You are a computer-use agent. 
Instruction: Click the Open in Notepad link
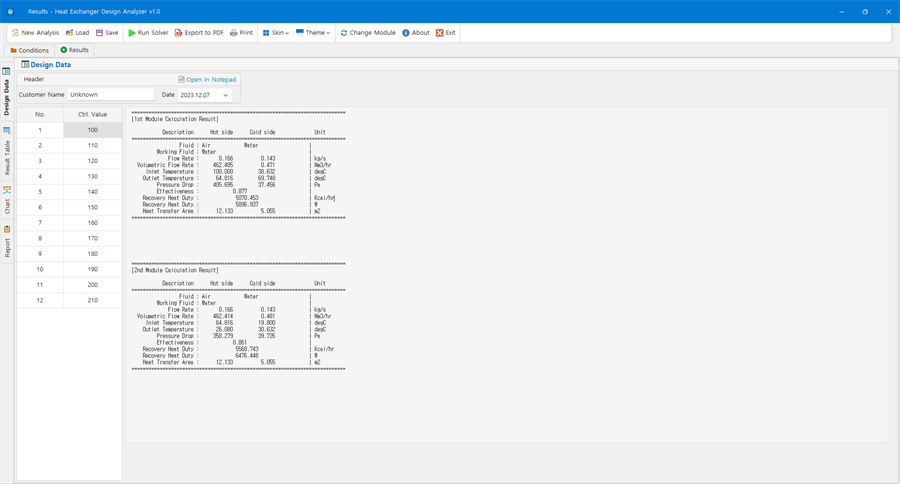pos(207,79)
